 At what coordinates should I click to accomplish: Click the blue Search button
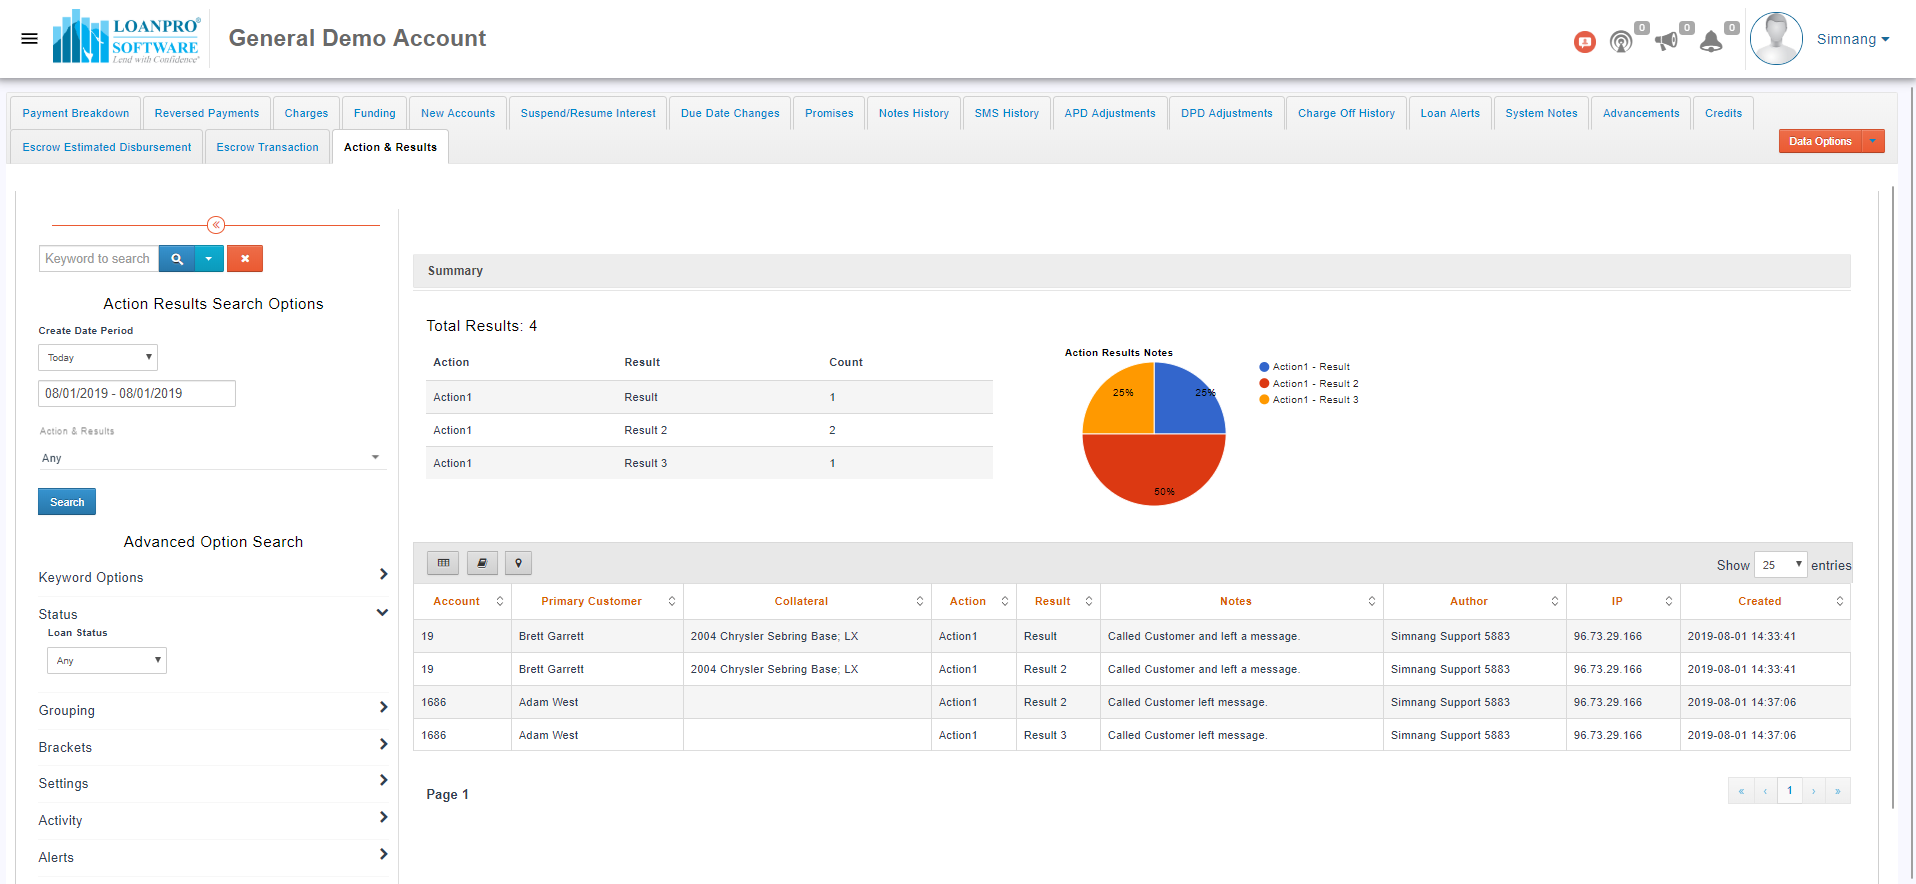(x=67, y=502)
